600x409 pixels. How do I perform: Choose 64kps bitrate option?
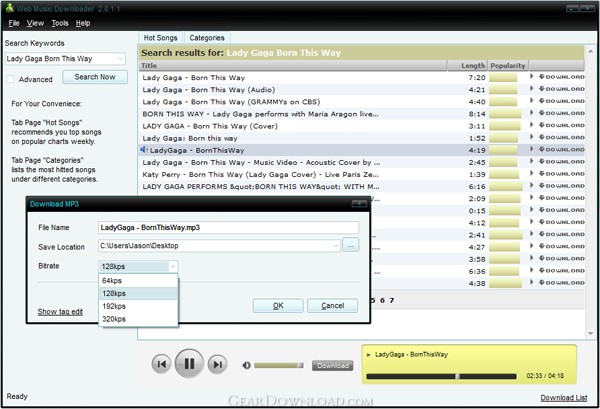[x=138, y=280]
